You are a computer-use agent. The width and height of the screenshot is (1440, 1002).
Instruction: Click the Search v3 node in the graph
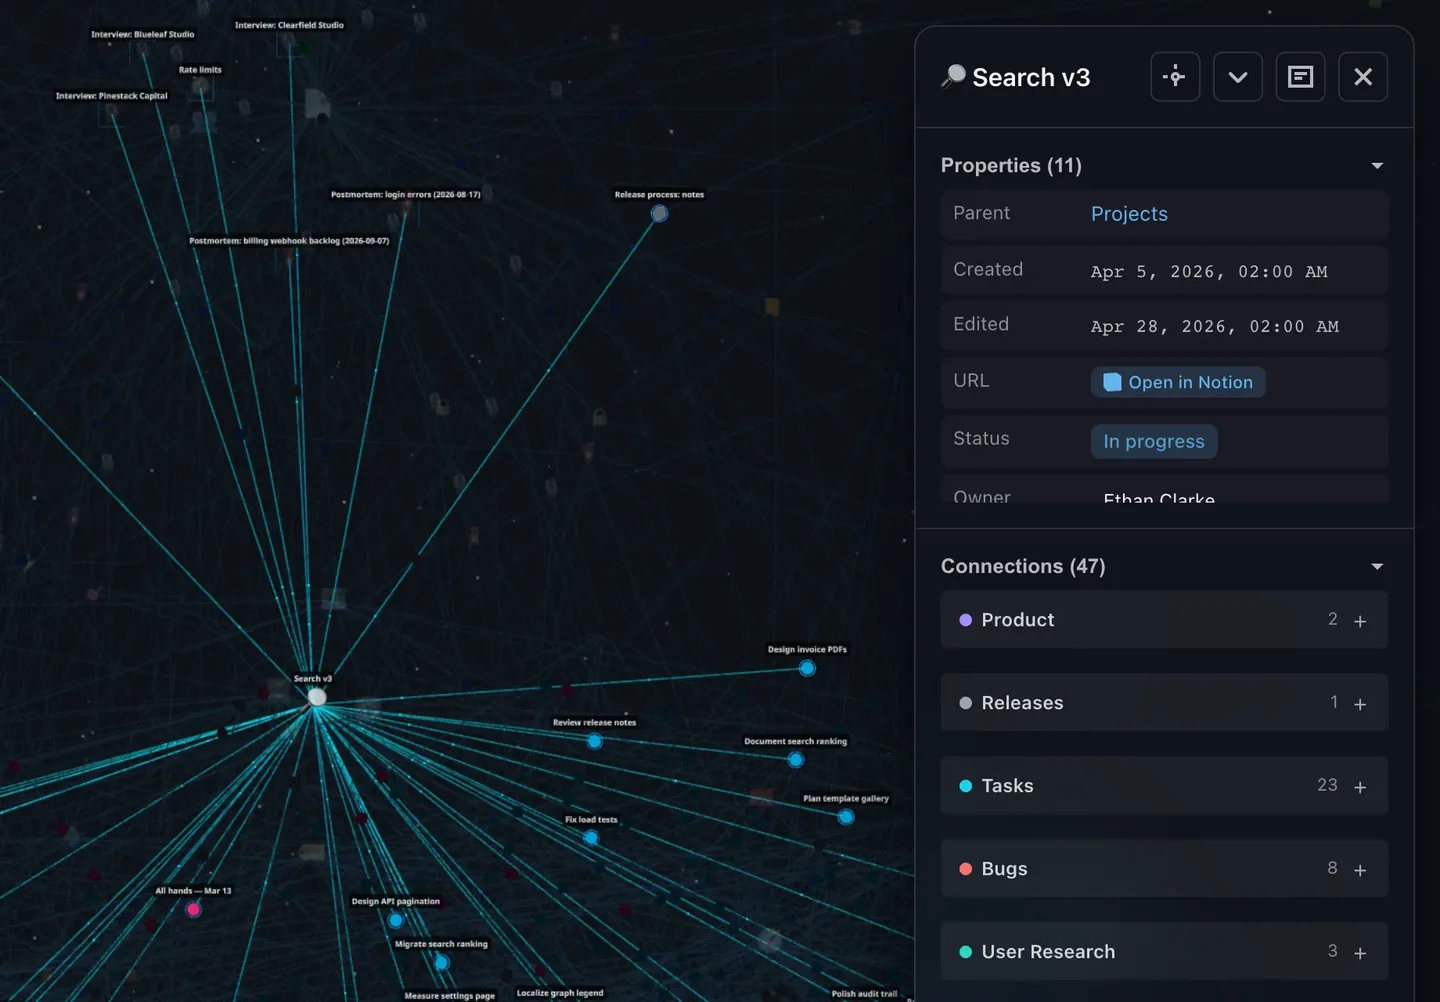(317, 697)
